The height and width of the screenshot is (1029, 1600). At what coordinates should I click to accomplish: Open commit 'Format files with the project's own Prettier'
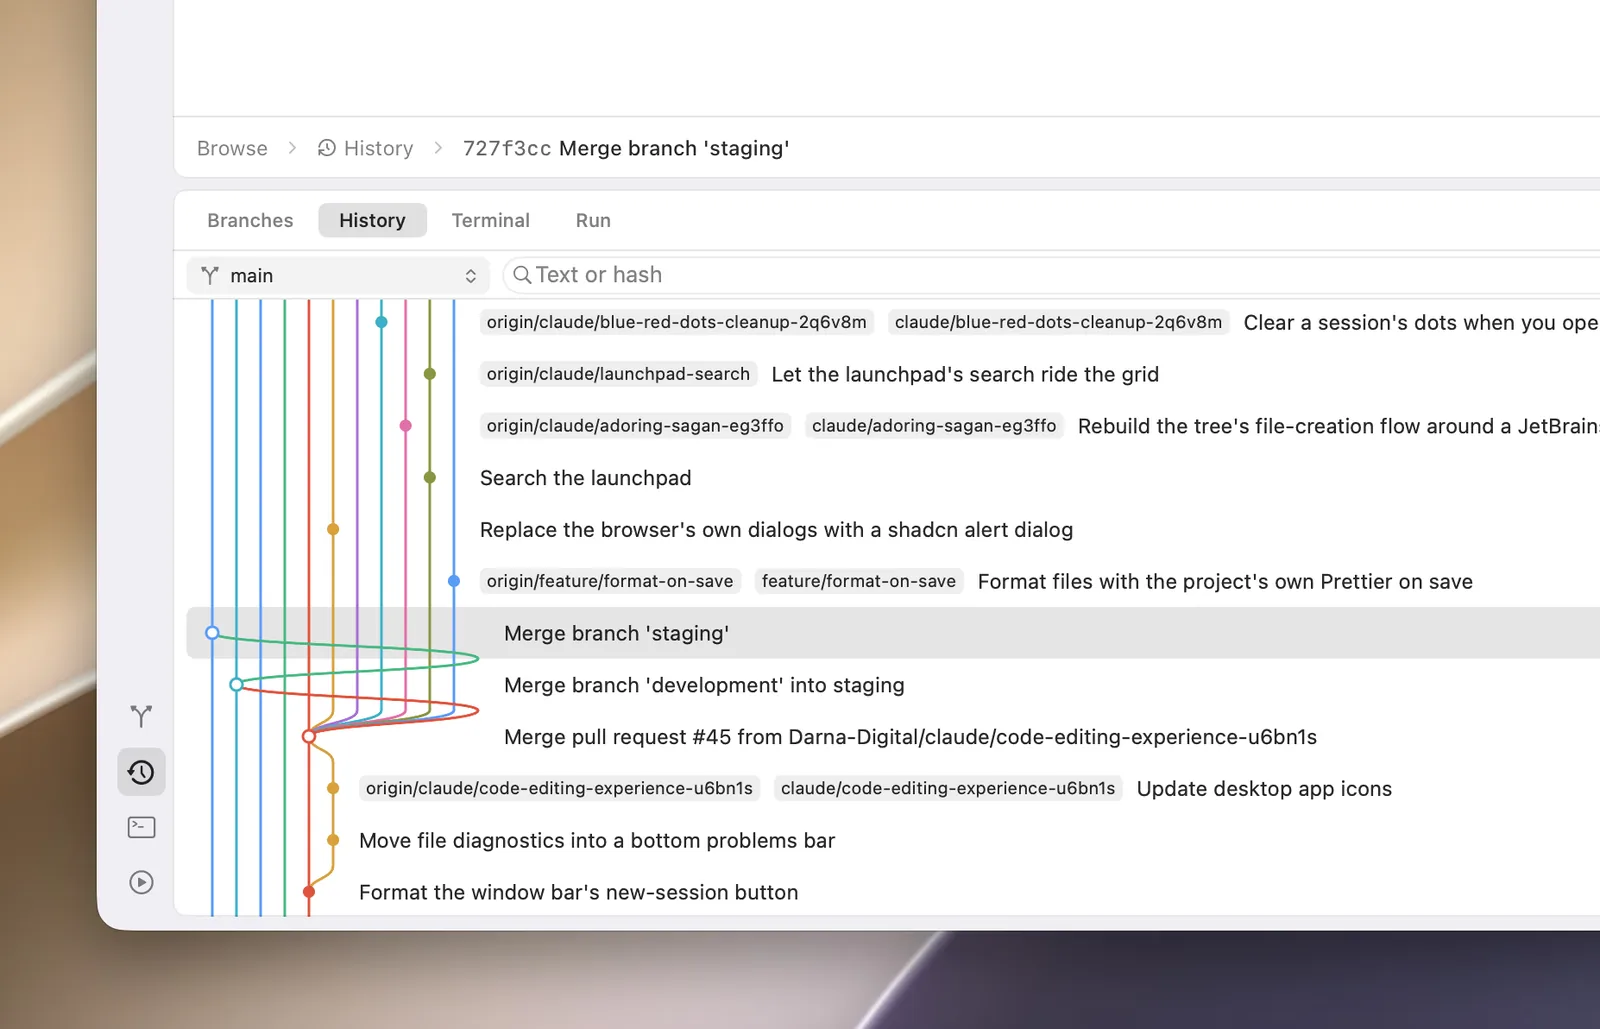coord(1225,582)
